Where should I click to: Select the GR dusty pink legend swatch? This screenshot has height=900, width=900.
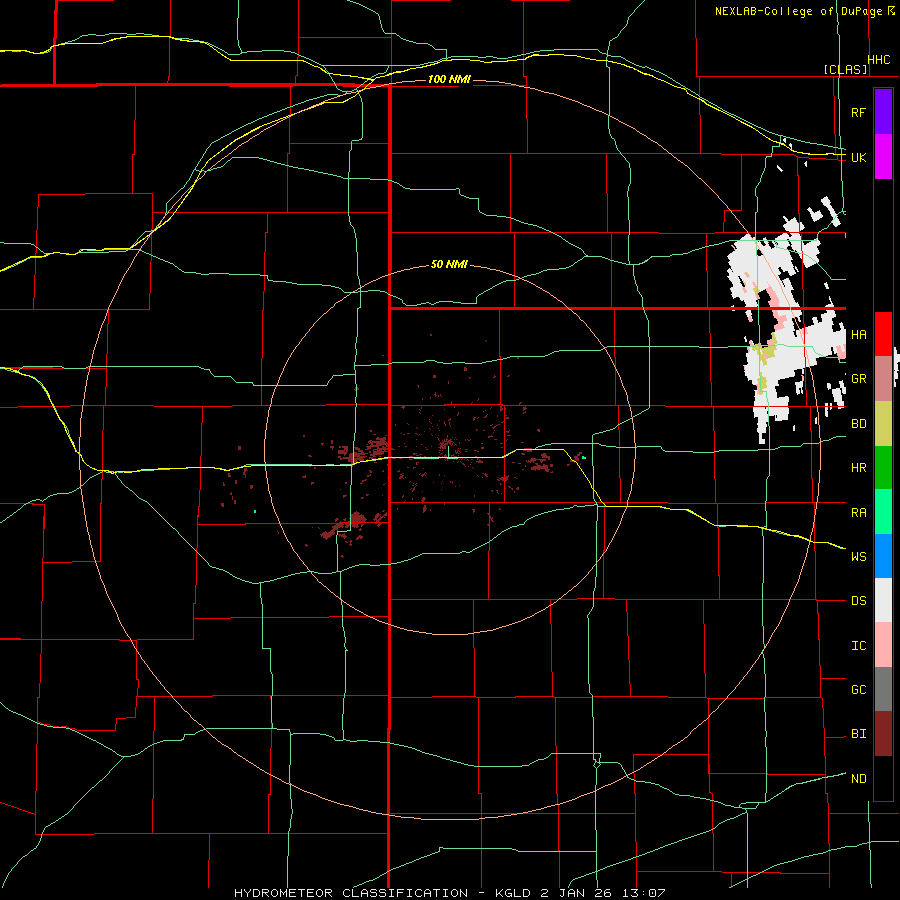click(x=883, y=379)
